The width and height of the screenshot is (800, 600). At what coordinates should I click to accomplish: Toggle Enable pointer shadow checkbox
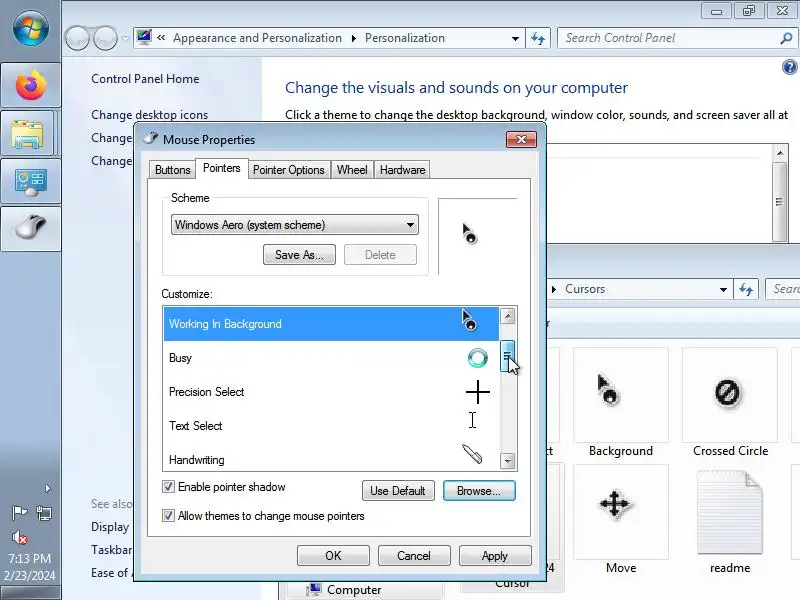pyautogui.click(x=168, y=487)
